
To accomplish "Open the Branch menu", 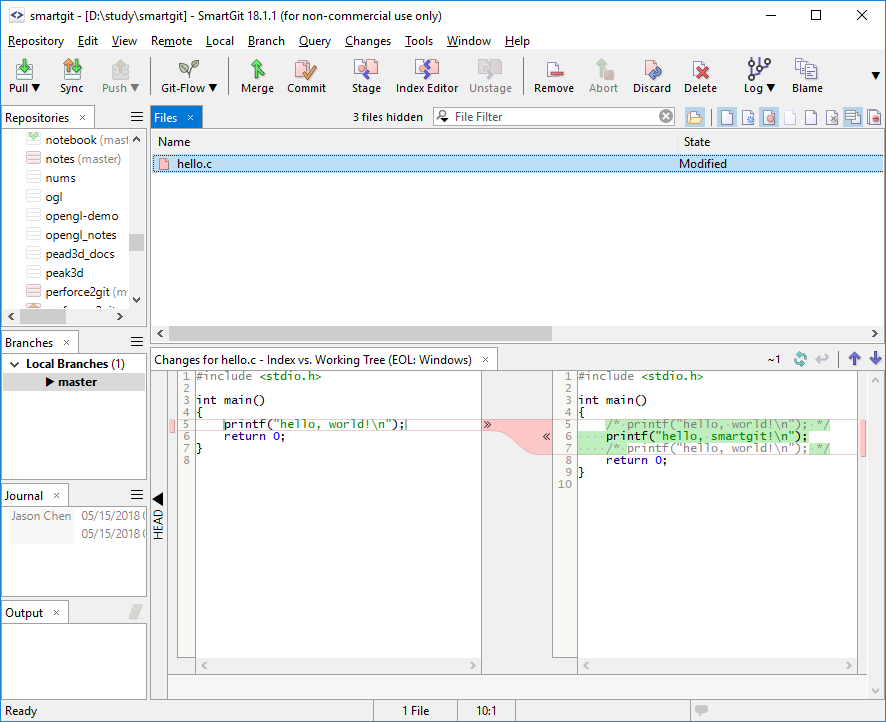I will [266, 41].
